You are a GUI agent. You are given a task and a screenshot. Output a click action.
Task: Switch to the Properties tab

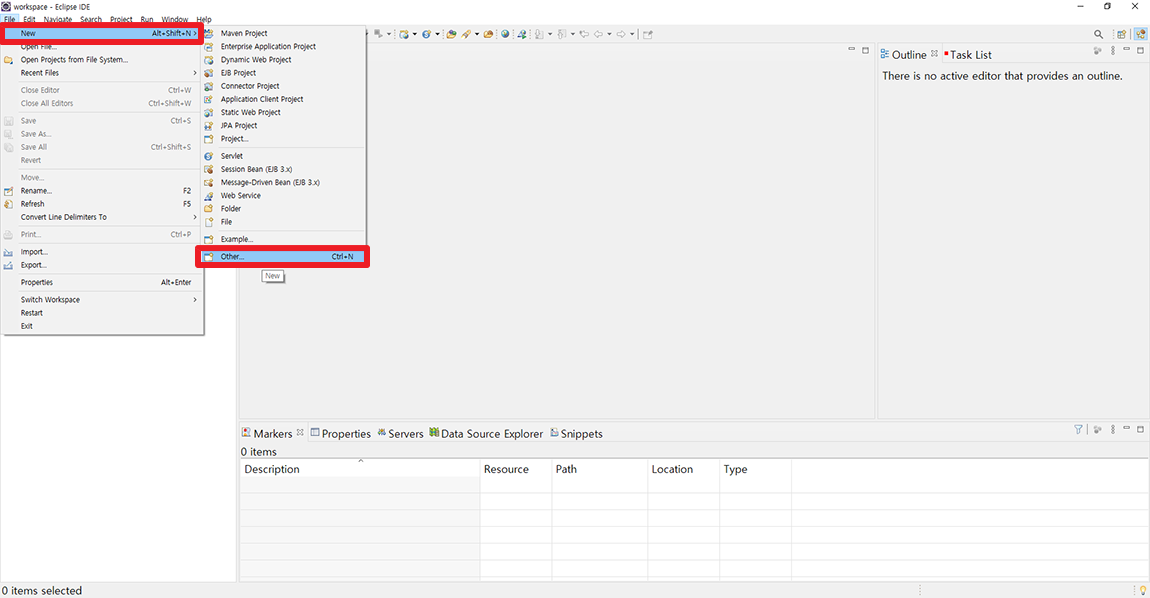(x=340, y=434)
